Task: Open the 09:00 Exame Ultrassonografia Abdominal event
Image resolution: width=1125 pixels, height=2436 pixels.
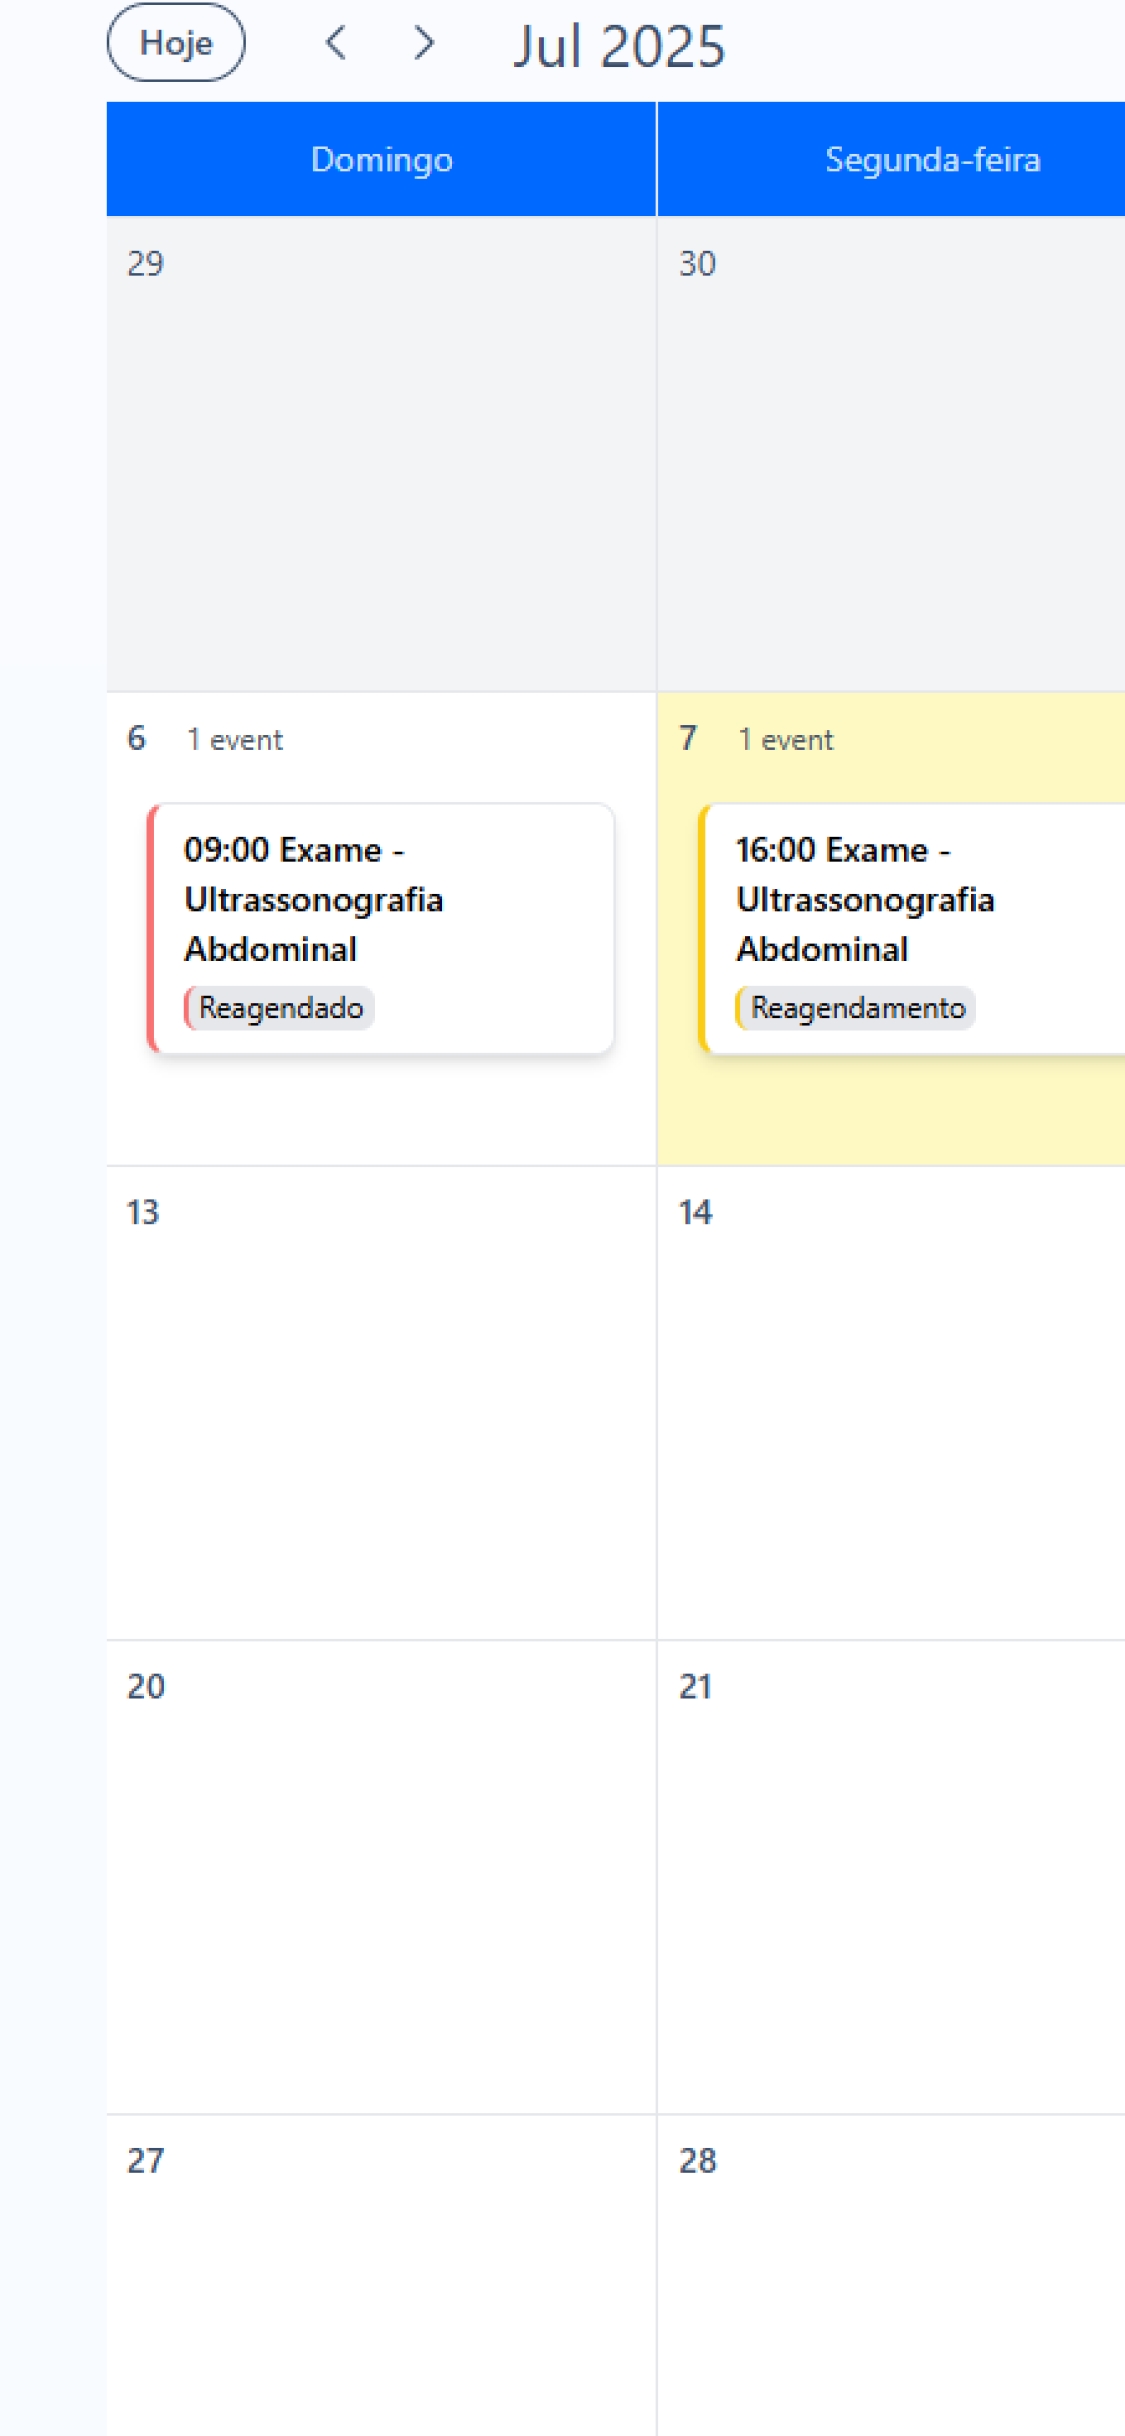Action: 380,900
